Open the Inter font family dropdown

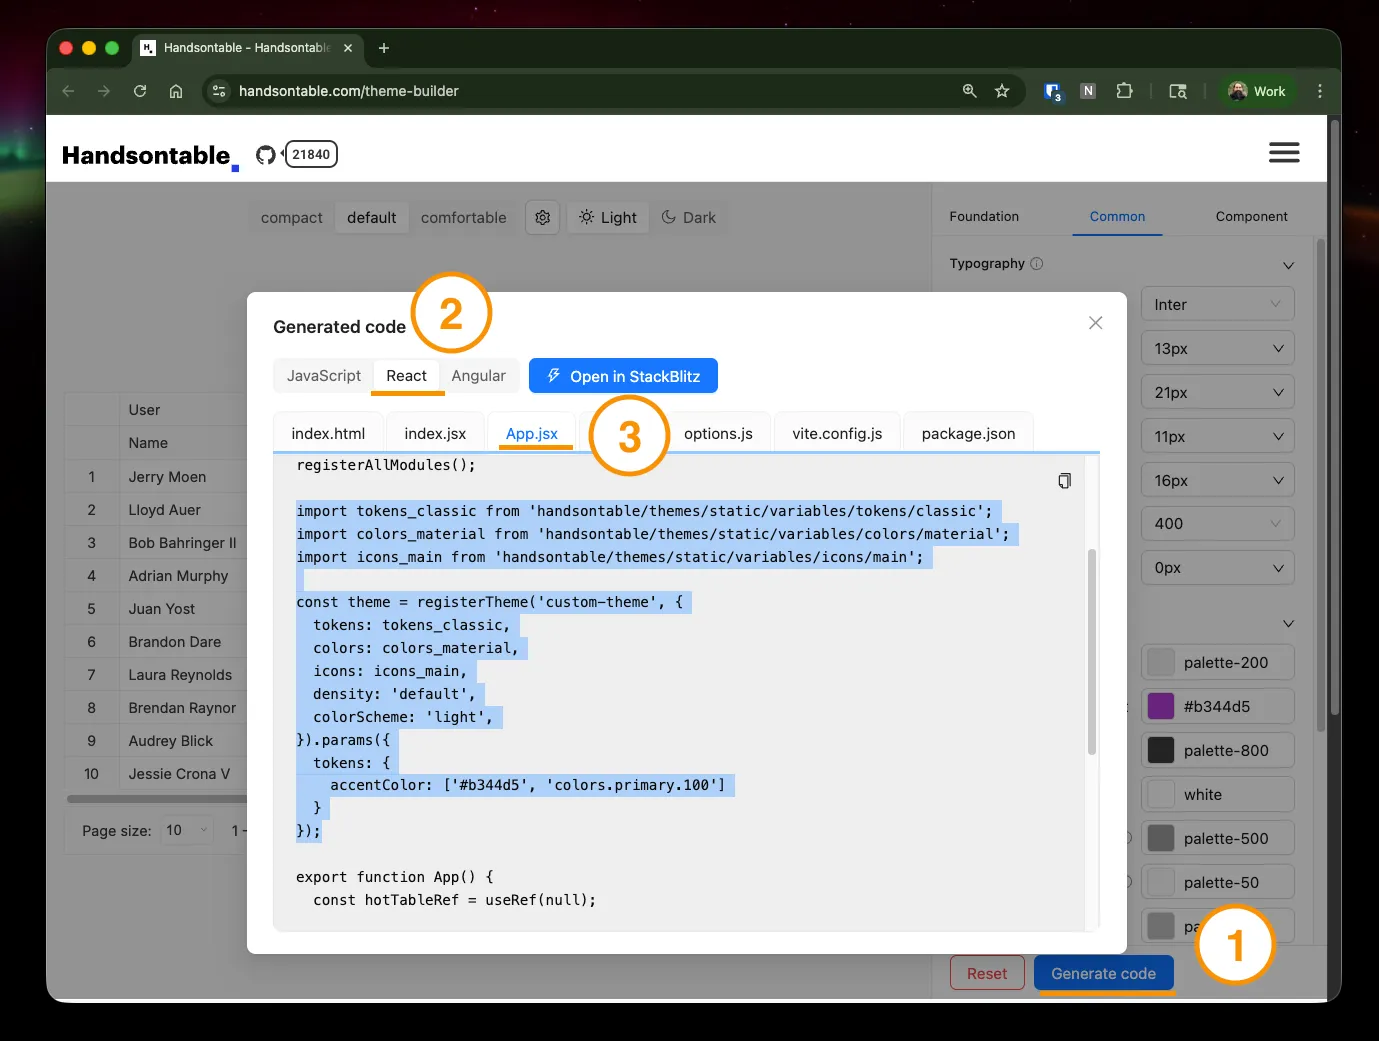[1217, 305]
